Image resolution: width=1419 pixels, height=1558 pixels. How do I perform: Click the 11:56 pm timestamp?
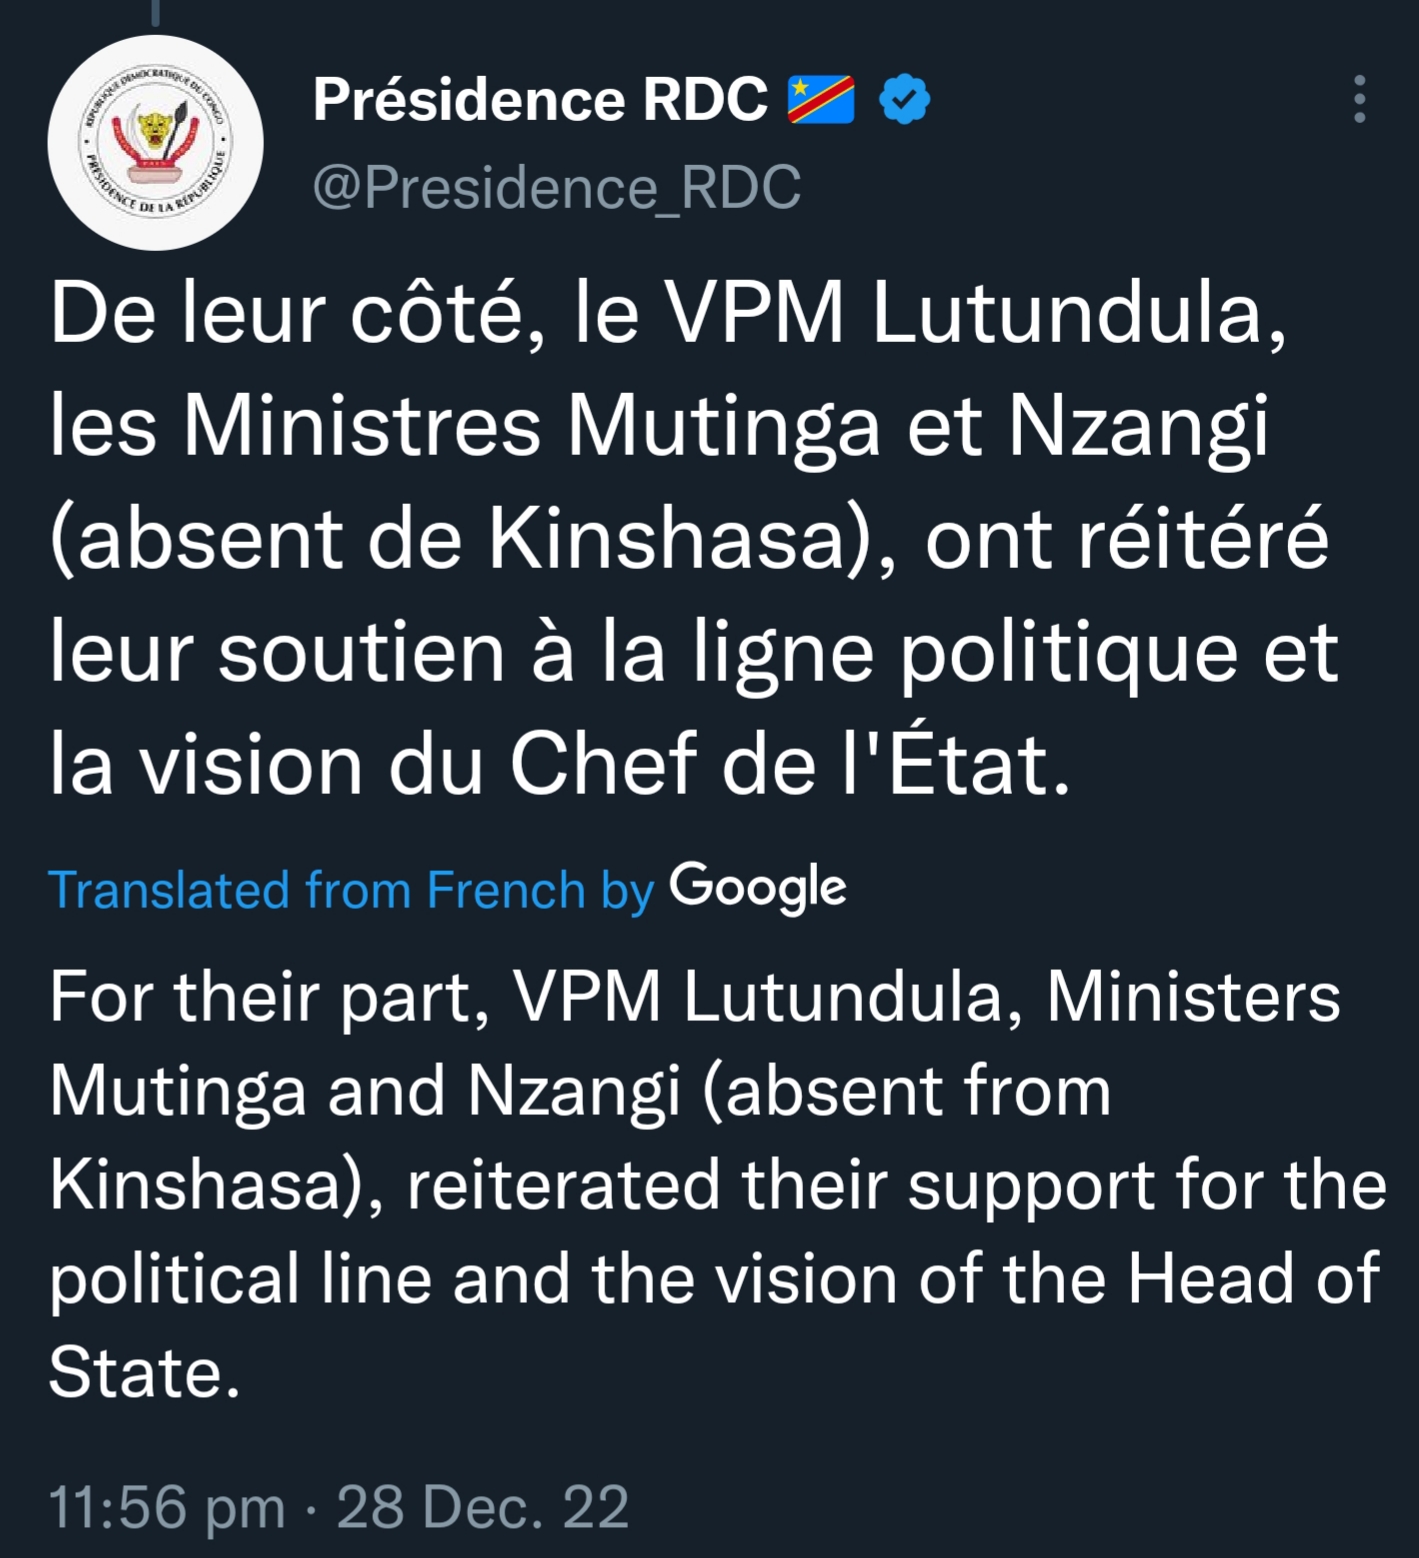pos(167,1506)
